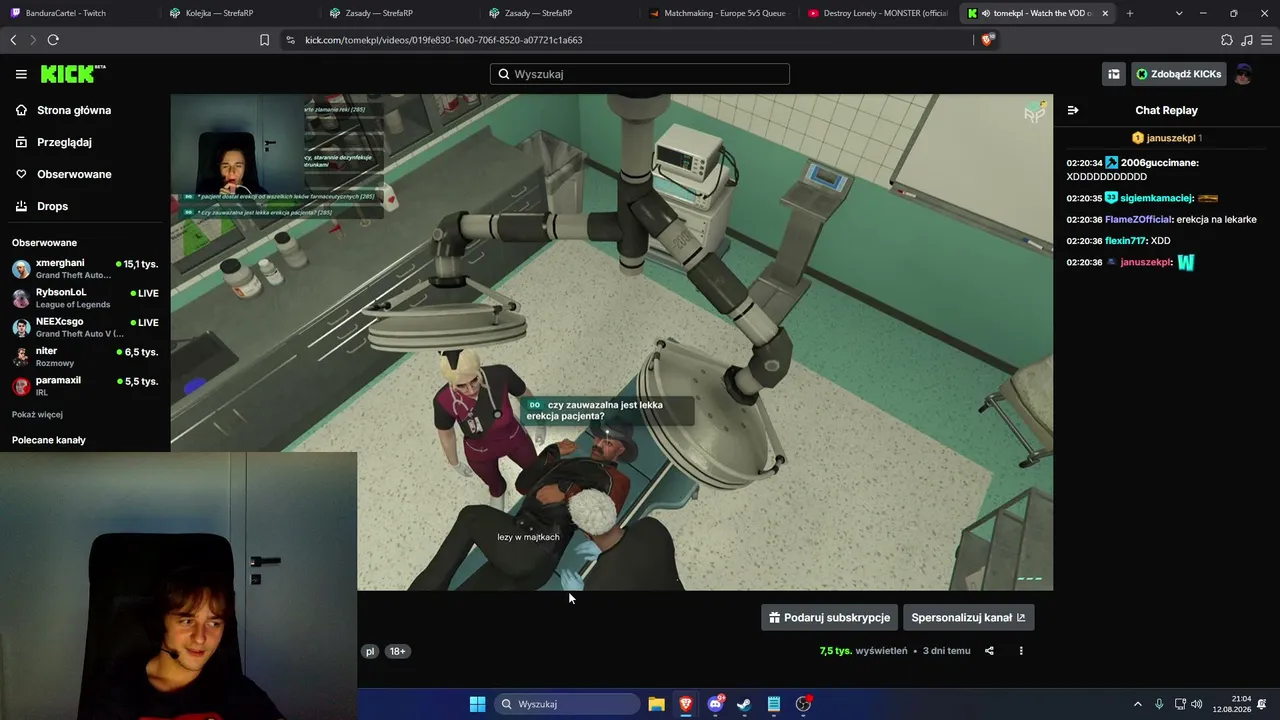Click the Windows taskbar Wyszukaj search box
The width and height of the screenshot is (1280, 720).
[x=568, y=704]
